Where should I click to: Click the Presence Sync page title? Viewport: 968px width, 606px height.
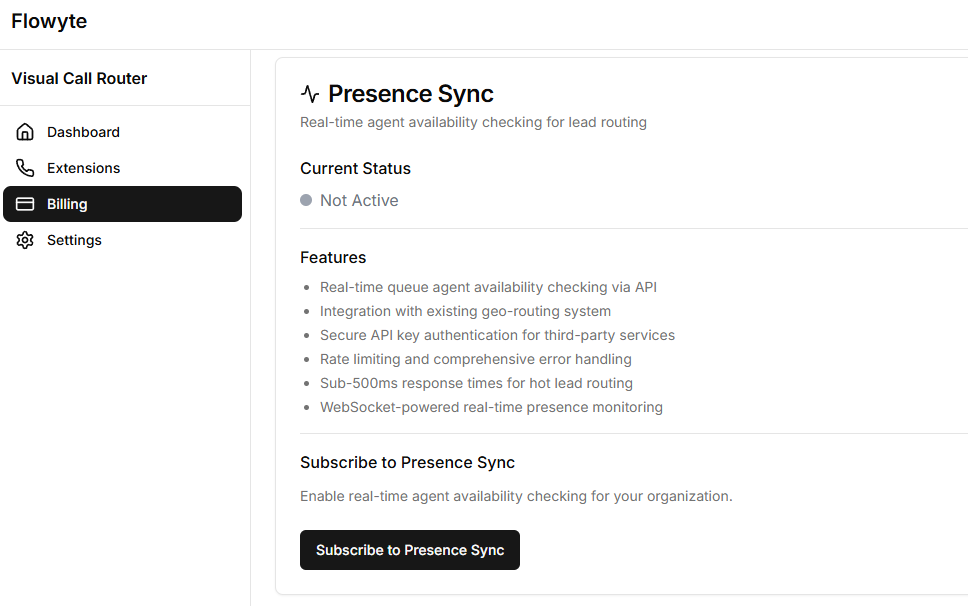click(x=411, y=93)
